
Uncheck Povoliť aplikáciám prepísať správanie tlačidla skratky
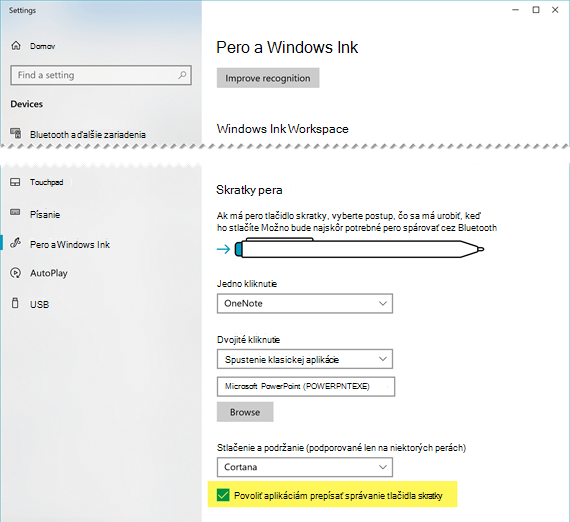(x=223, y=495)
